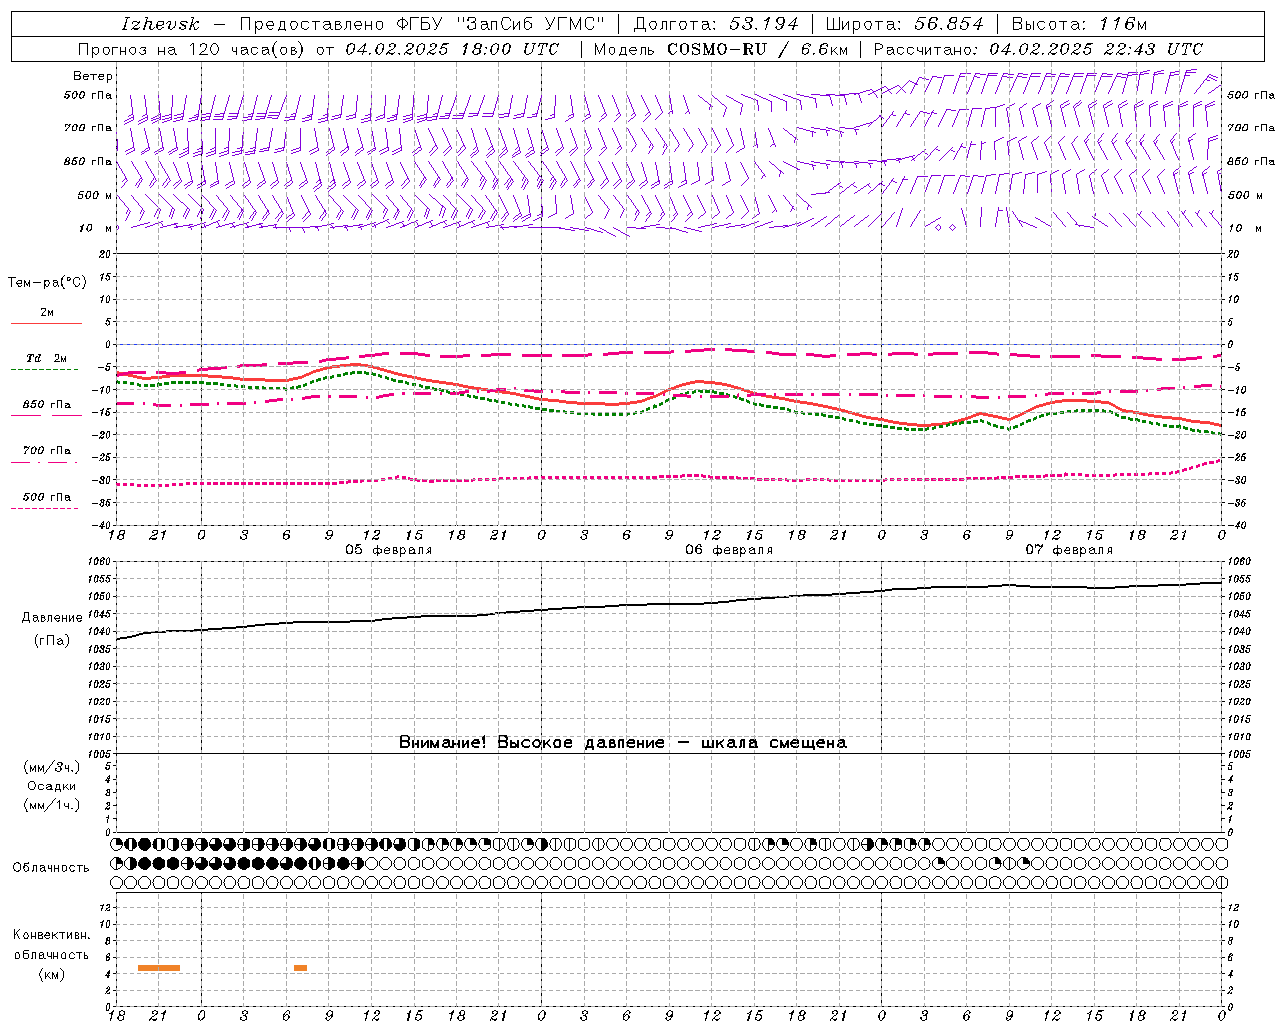Click the station name Izhevsk in header
Screen dimensions: 1280x1024
tap(160, 24)
